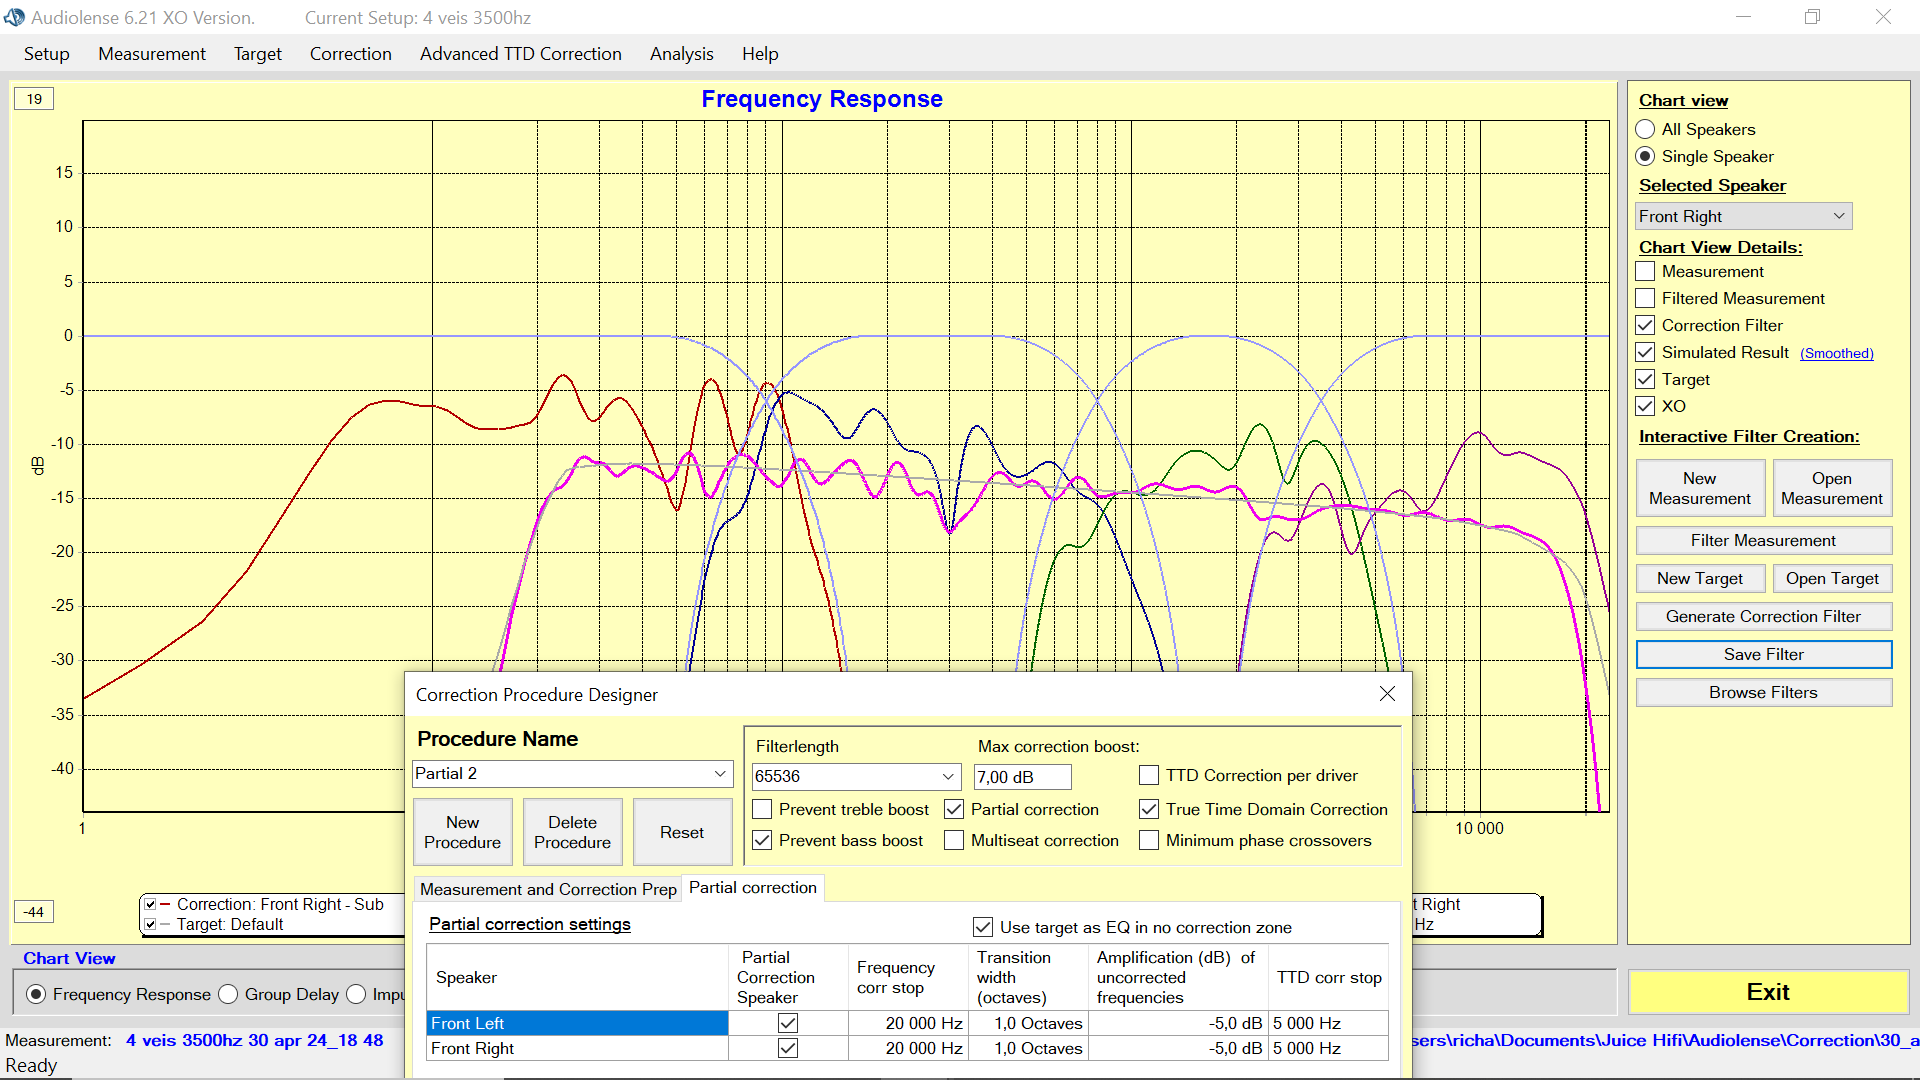The width and height of the screenshot is (1920, 1080).
Task: Toggle the Correction Front Right legend checkbox
Action: pos(151,904)
